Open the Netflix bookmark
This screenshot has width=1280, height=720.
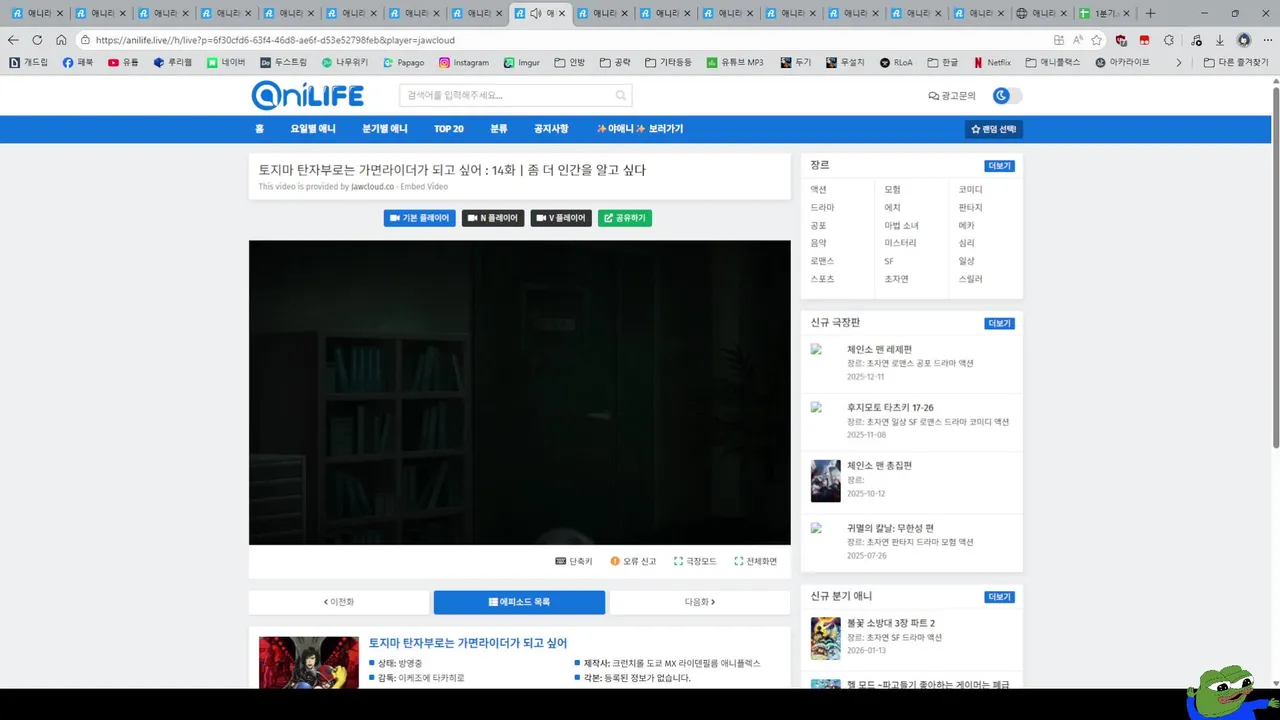coord(992,62)
